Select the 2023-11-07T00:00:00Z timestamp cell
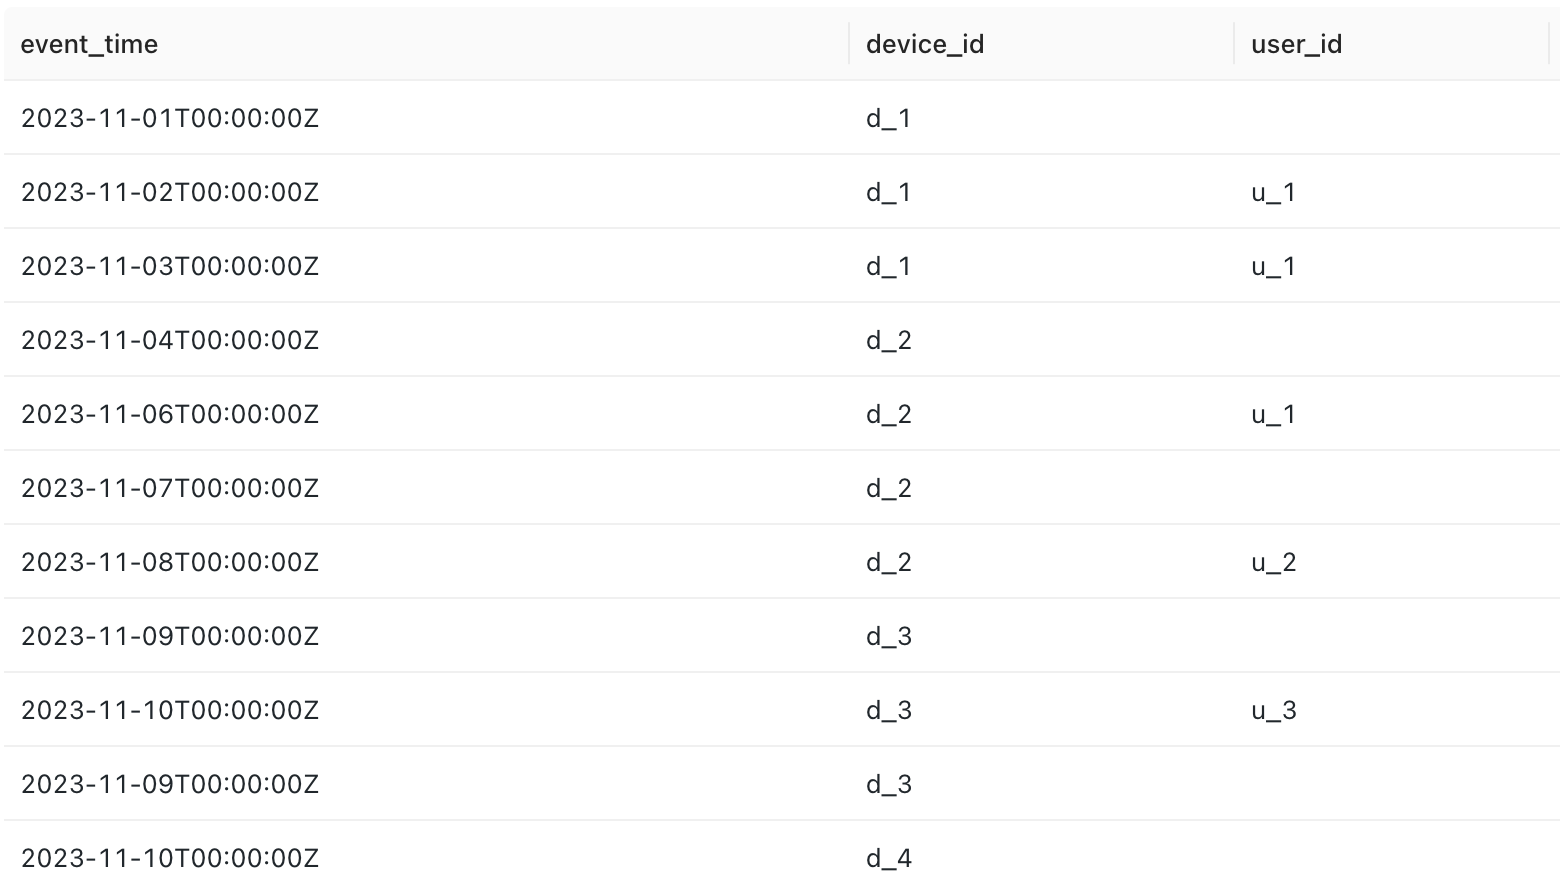Screen dimensions: 1560x890 click(170, 488)
